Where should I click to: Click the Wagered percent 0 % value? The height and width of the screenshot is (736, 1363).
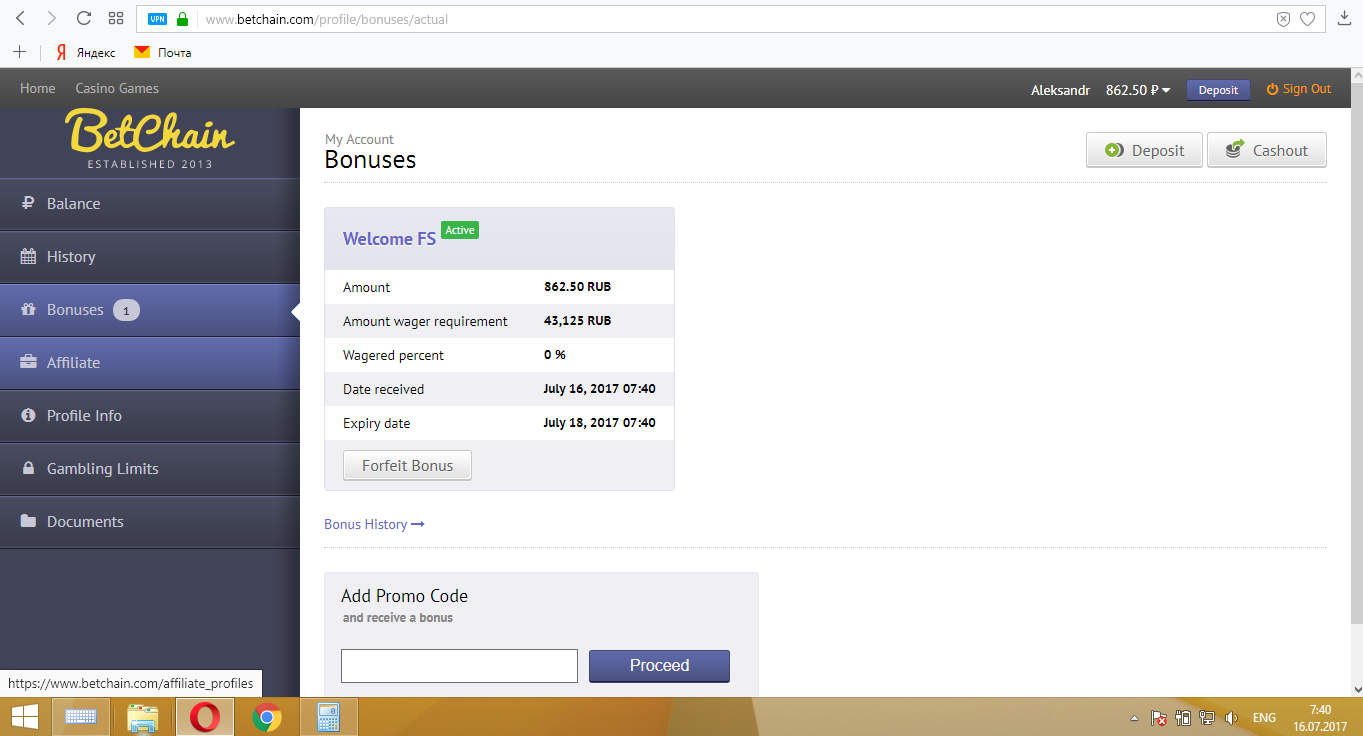[555, 355]
